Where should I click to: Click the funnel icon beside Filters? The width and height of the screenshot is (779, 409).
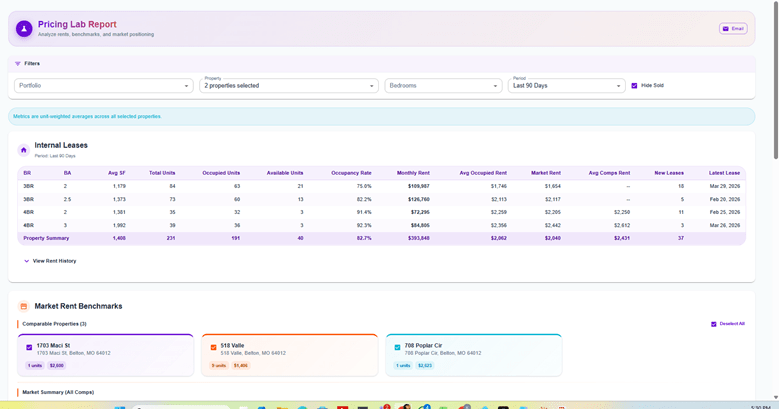pyautogui.click(x=18, y=64)
